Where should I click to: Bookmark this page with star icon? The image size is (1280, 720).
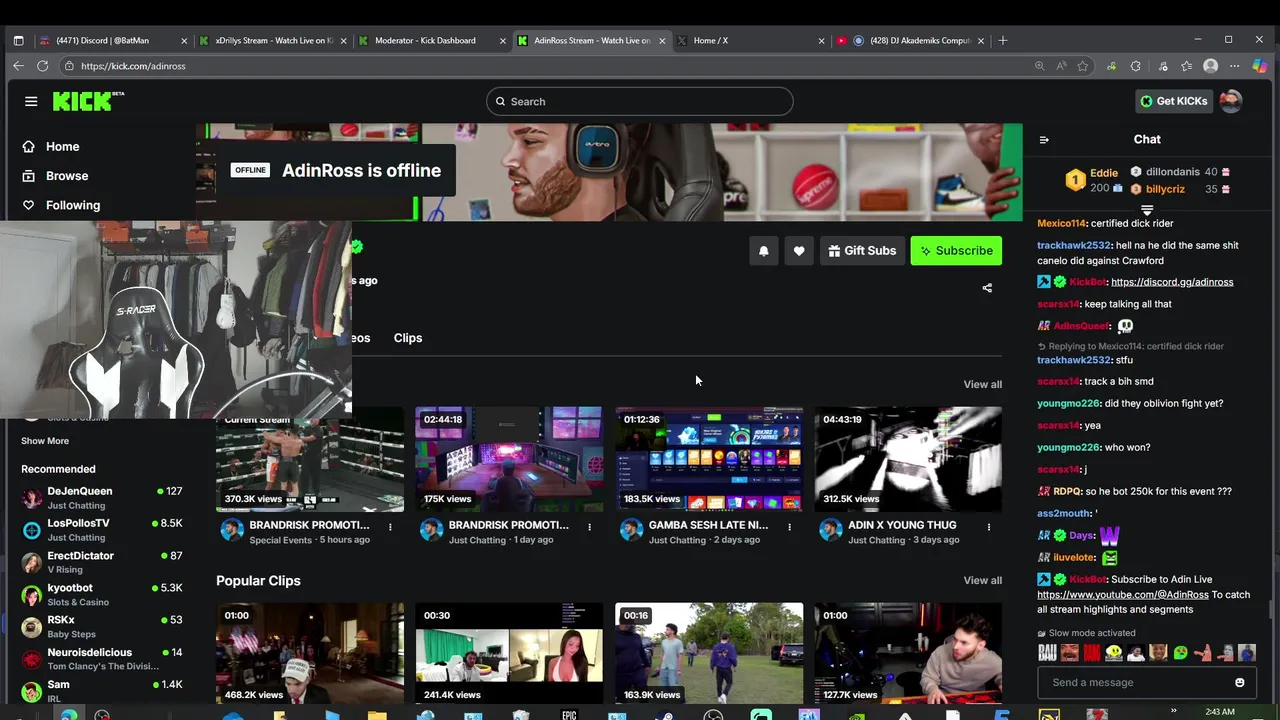[1083, 66]
